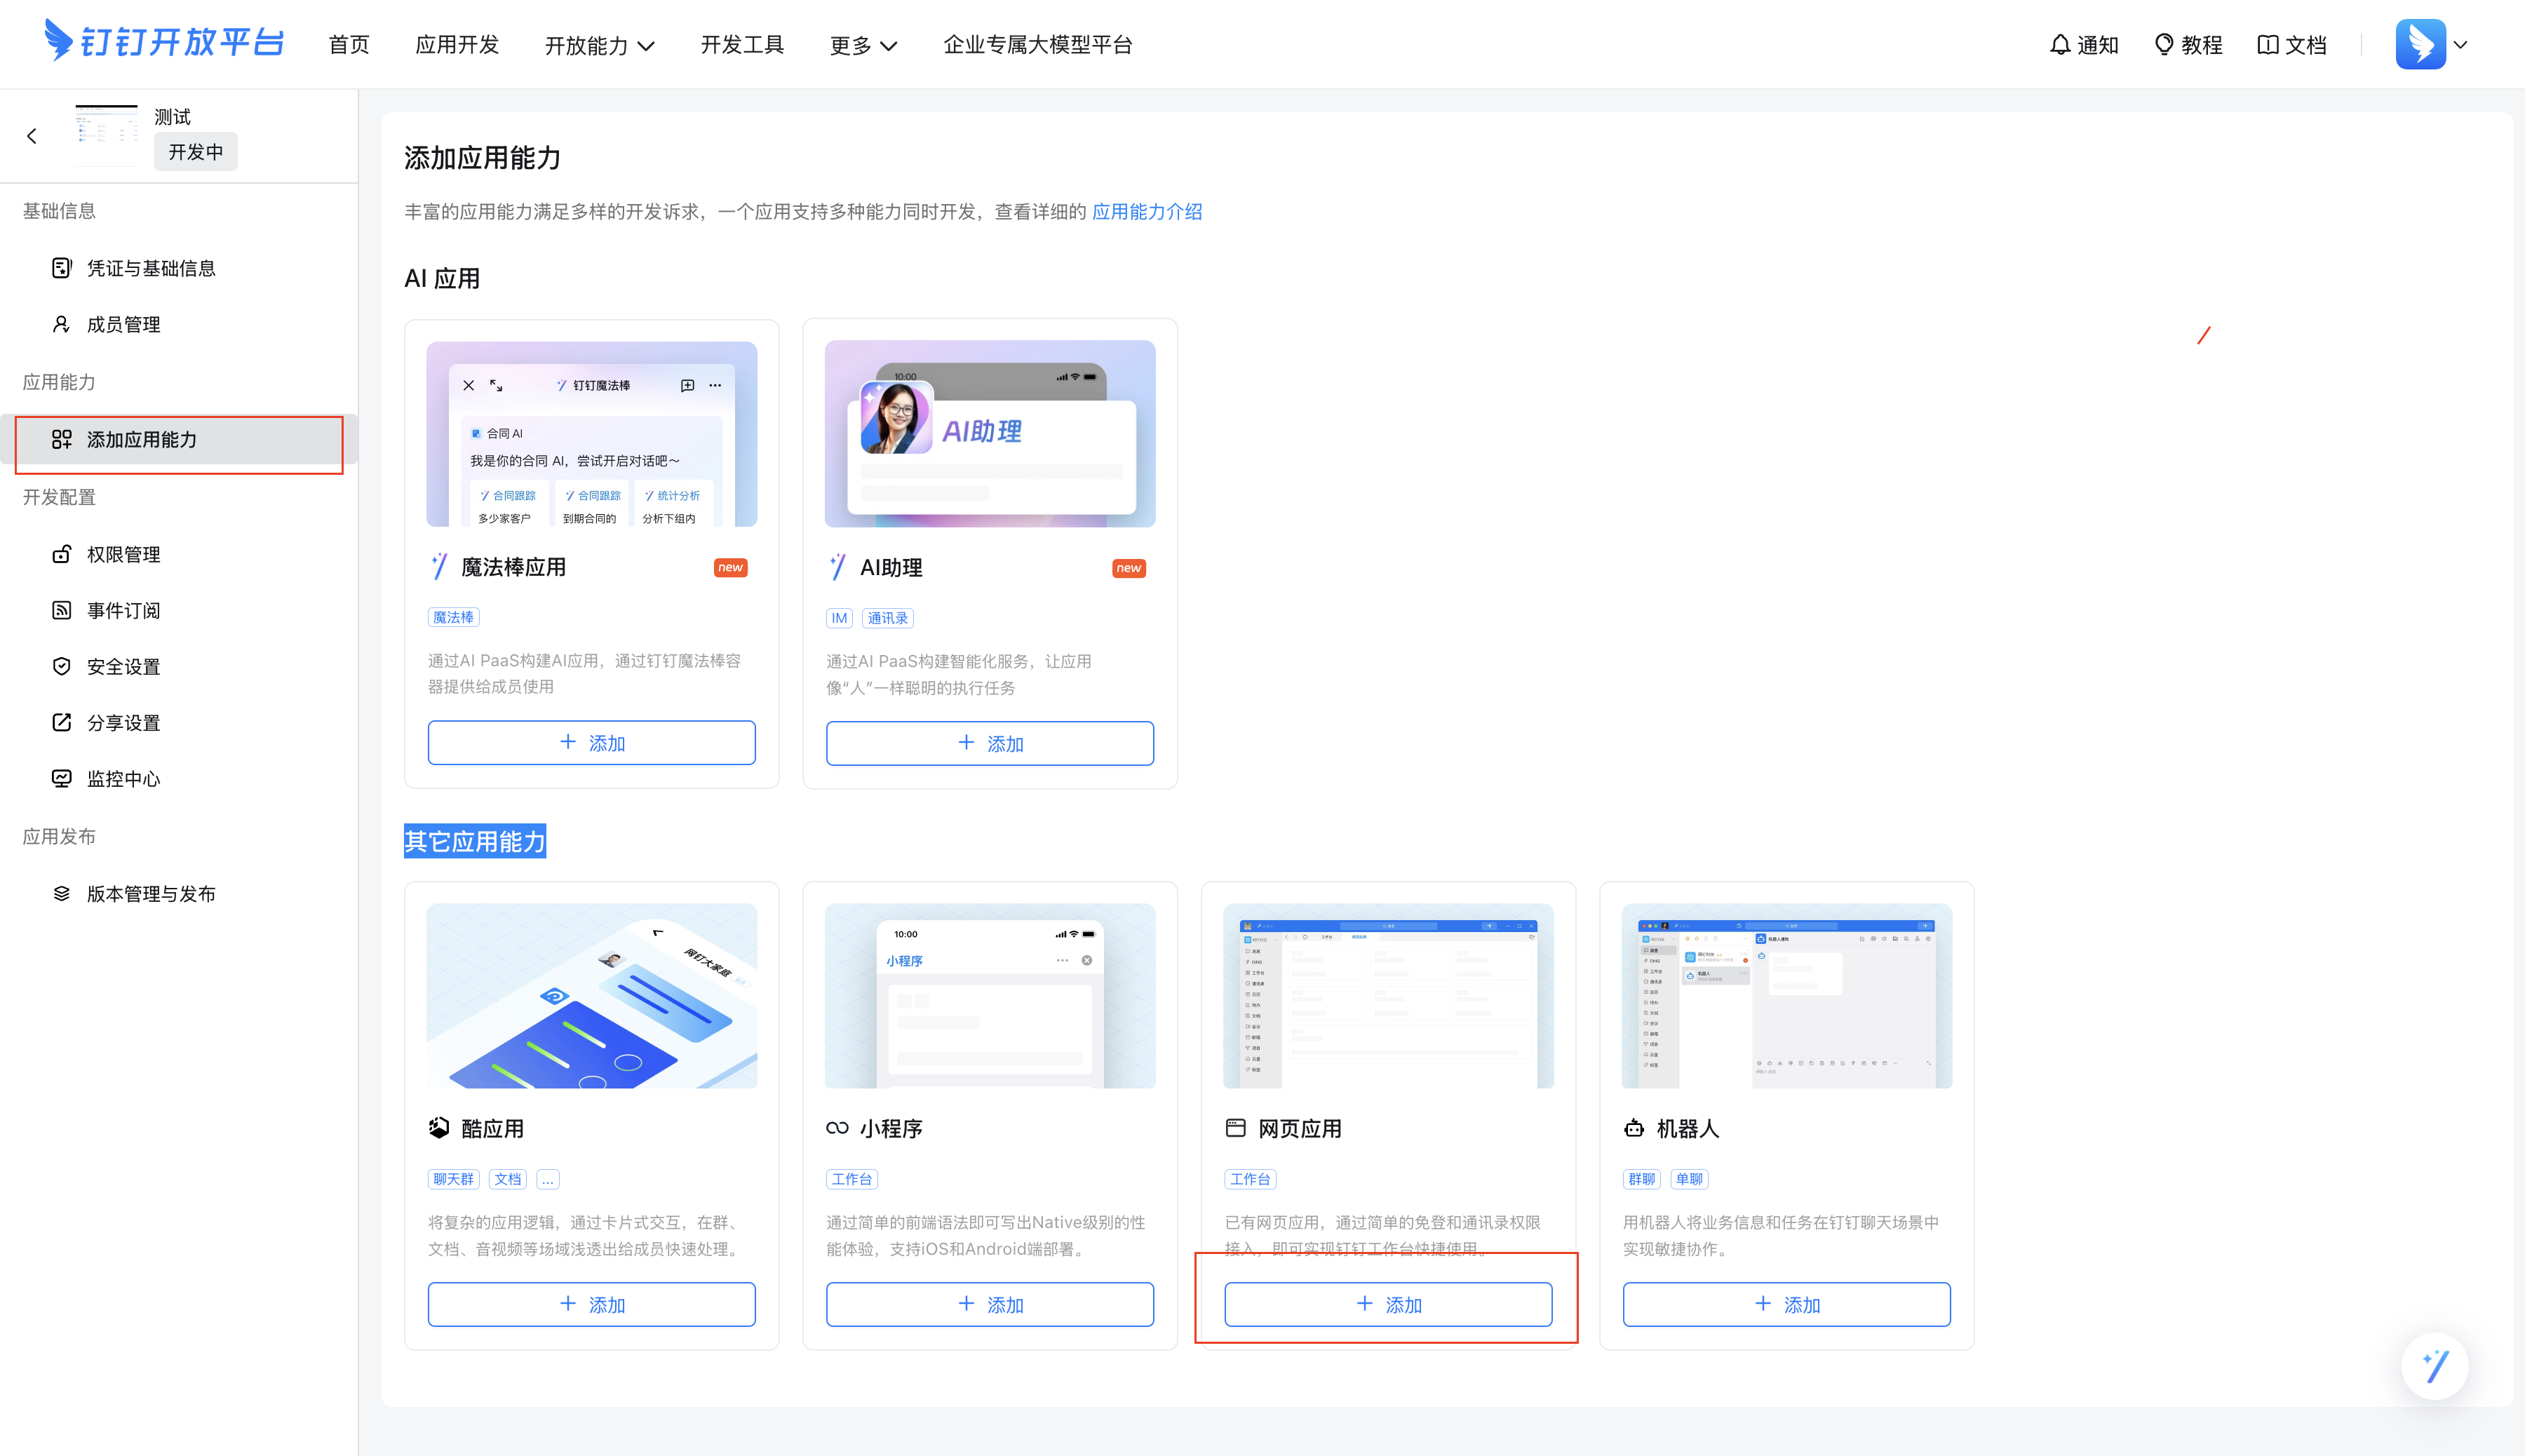Open the 应用开发 nav item
The height and width of the screenshot is (1456, 2525).
click(x=457, y=45)
